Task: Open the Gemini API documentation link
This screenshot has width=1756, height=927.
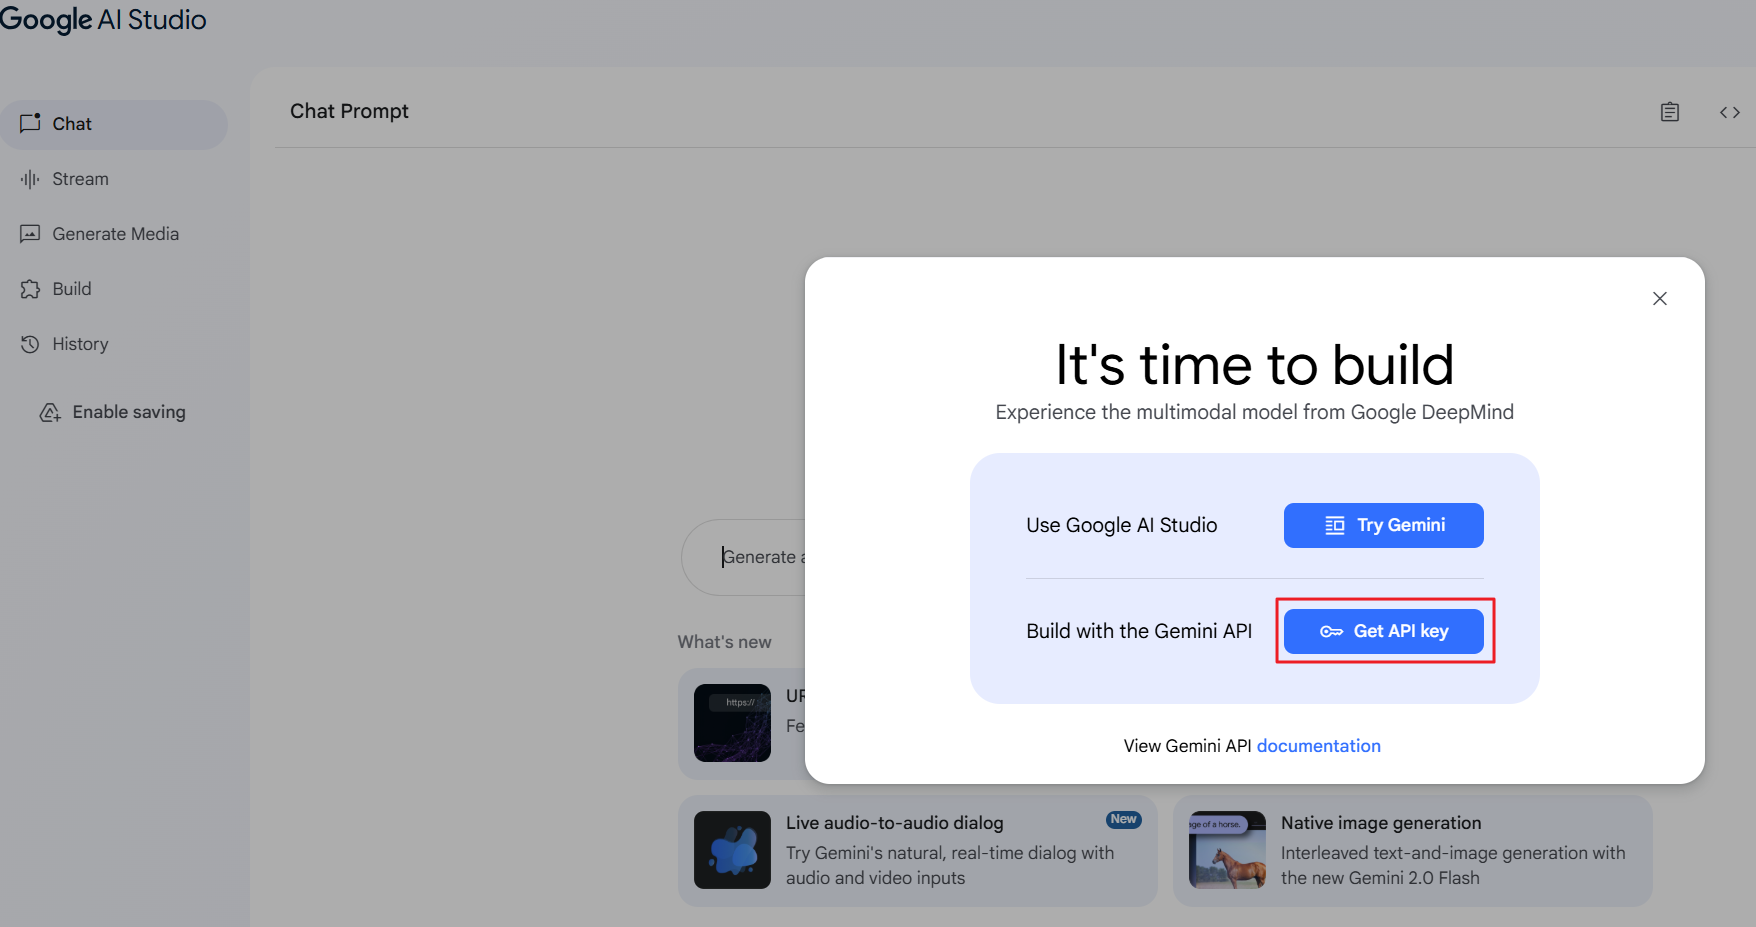Action: pyautogui.click(x=1318, y=746)
